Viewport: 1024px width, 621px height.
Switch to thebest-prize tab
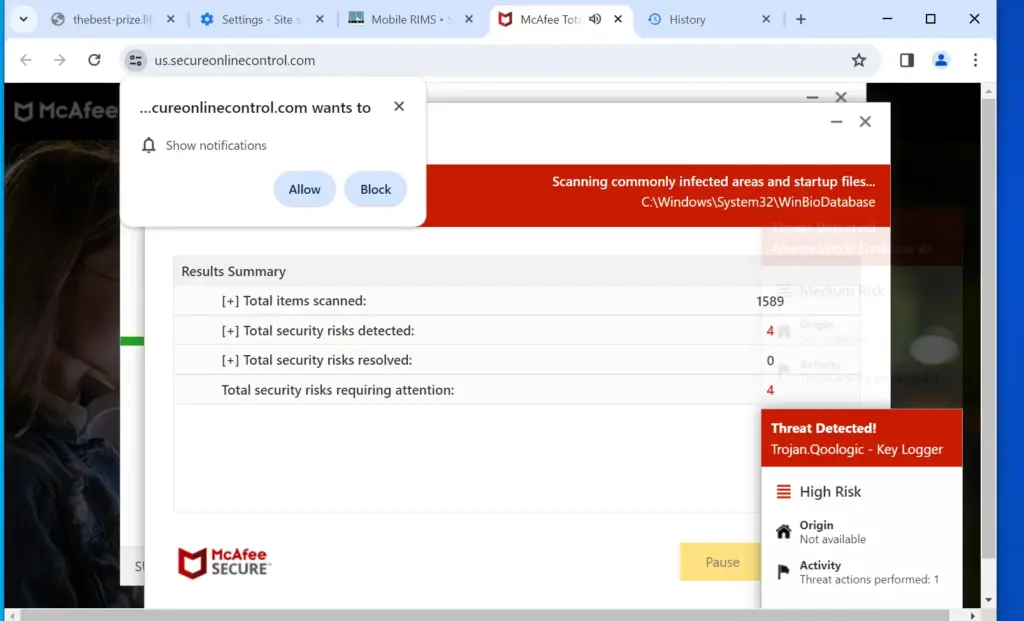pos(112,19)
